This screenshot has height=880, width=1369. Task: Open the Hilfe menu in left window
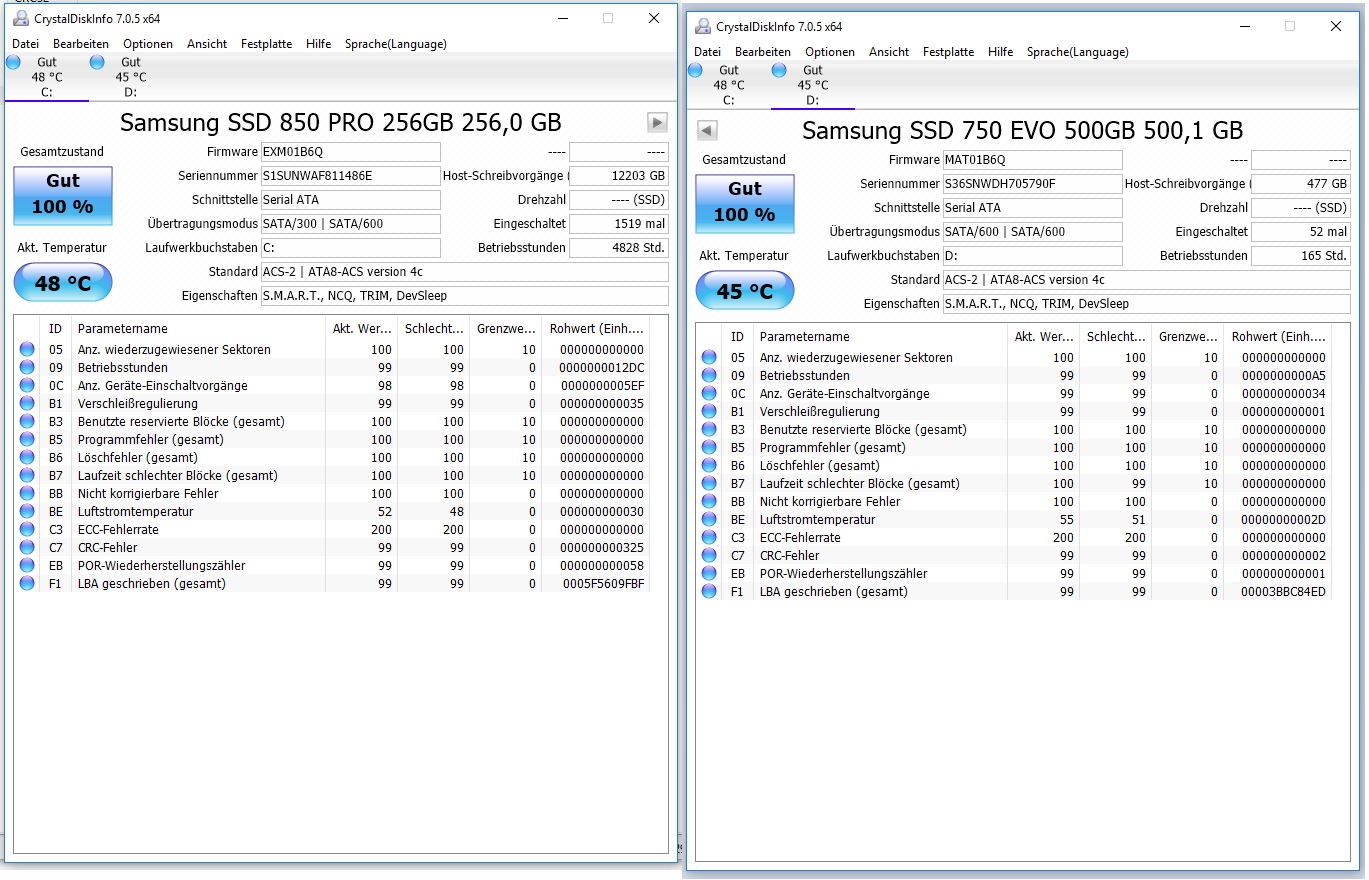[319, 44]
